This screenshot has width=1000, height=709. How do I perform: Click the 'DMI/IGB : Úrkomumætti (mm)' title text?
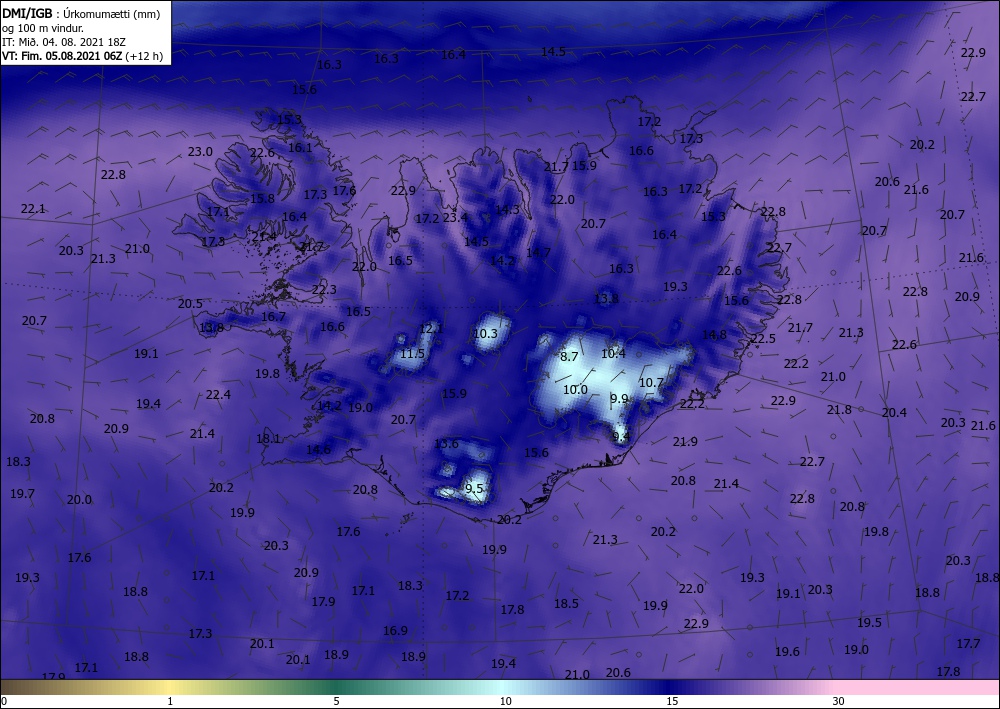tap(81, 13)
